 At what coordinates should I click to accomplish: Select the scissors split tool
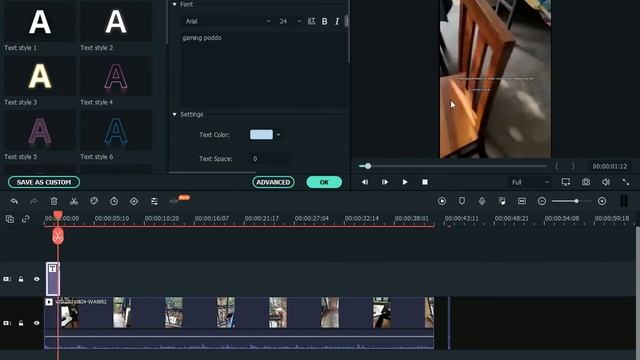[74, 201]
